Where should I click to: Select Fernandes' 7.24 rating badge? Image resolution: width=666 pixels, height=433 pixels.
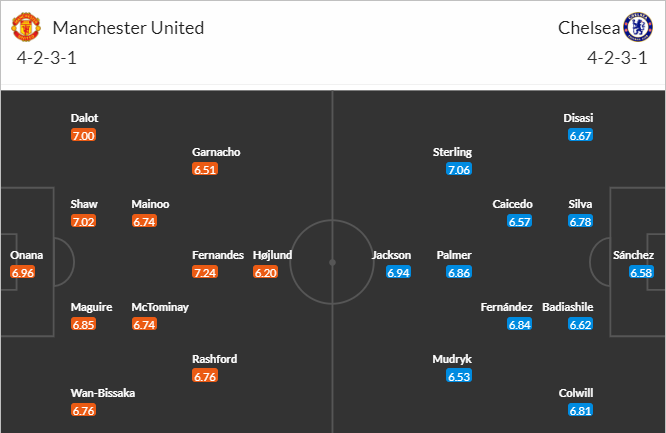(205, 272)
